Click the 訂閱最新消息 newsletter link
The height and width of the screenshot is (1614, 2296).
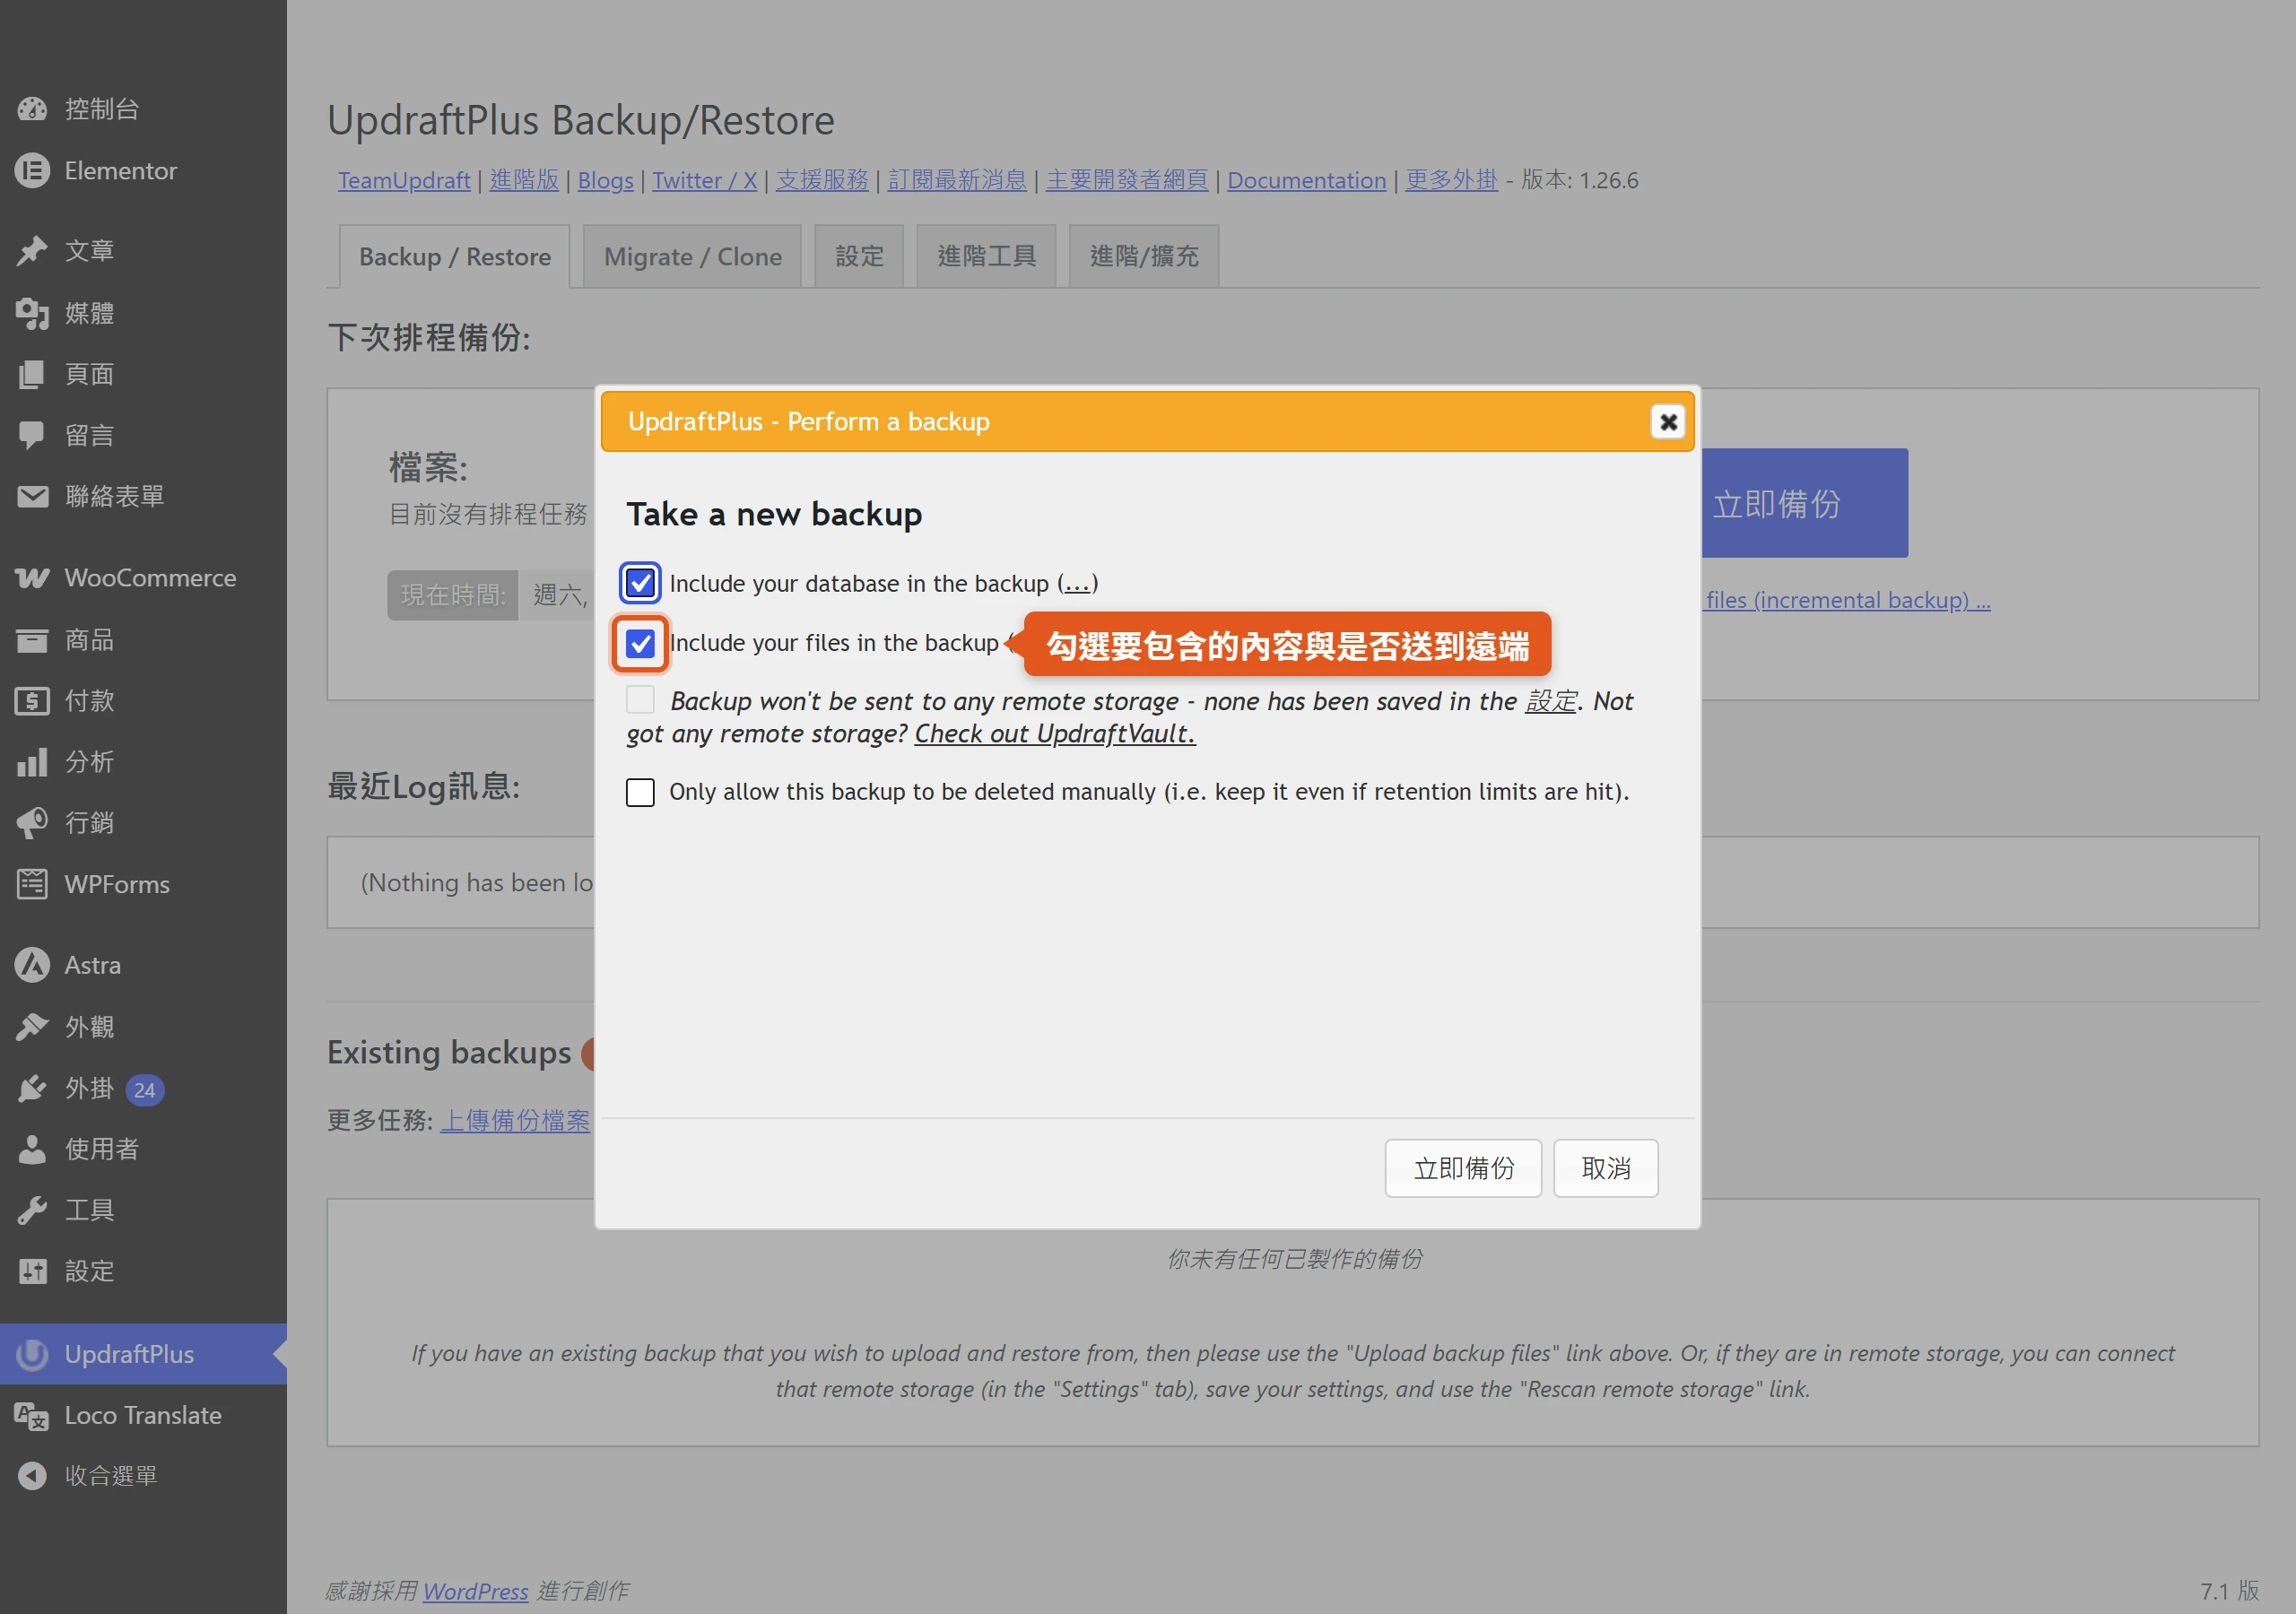[957, 180]
